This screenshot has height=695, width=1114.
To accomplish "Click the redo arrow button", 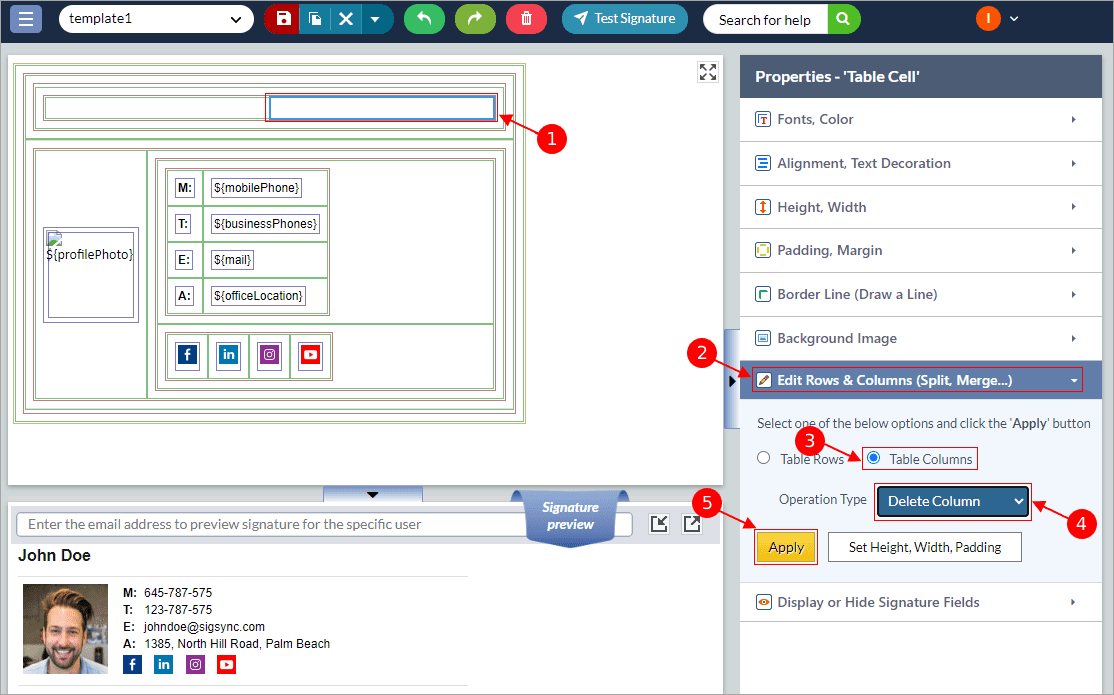I will (475, 19).
